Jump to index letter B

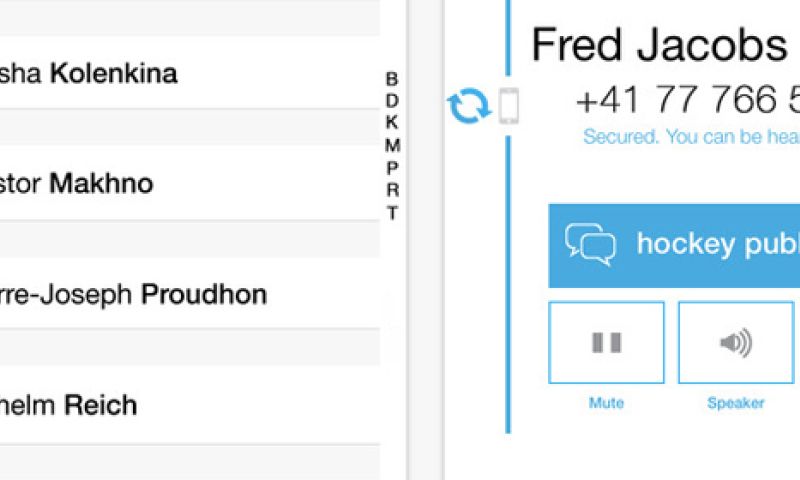[392, 79]
